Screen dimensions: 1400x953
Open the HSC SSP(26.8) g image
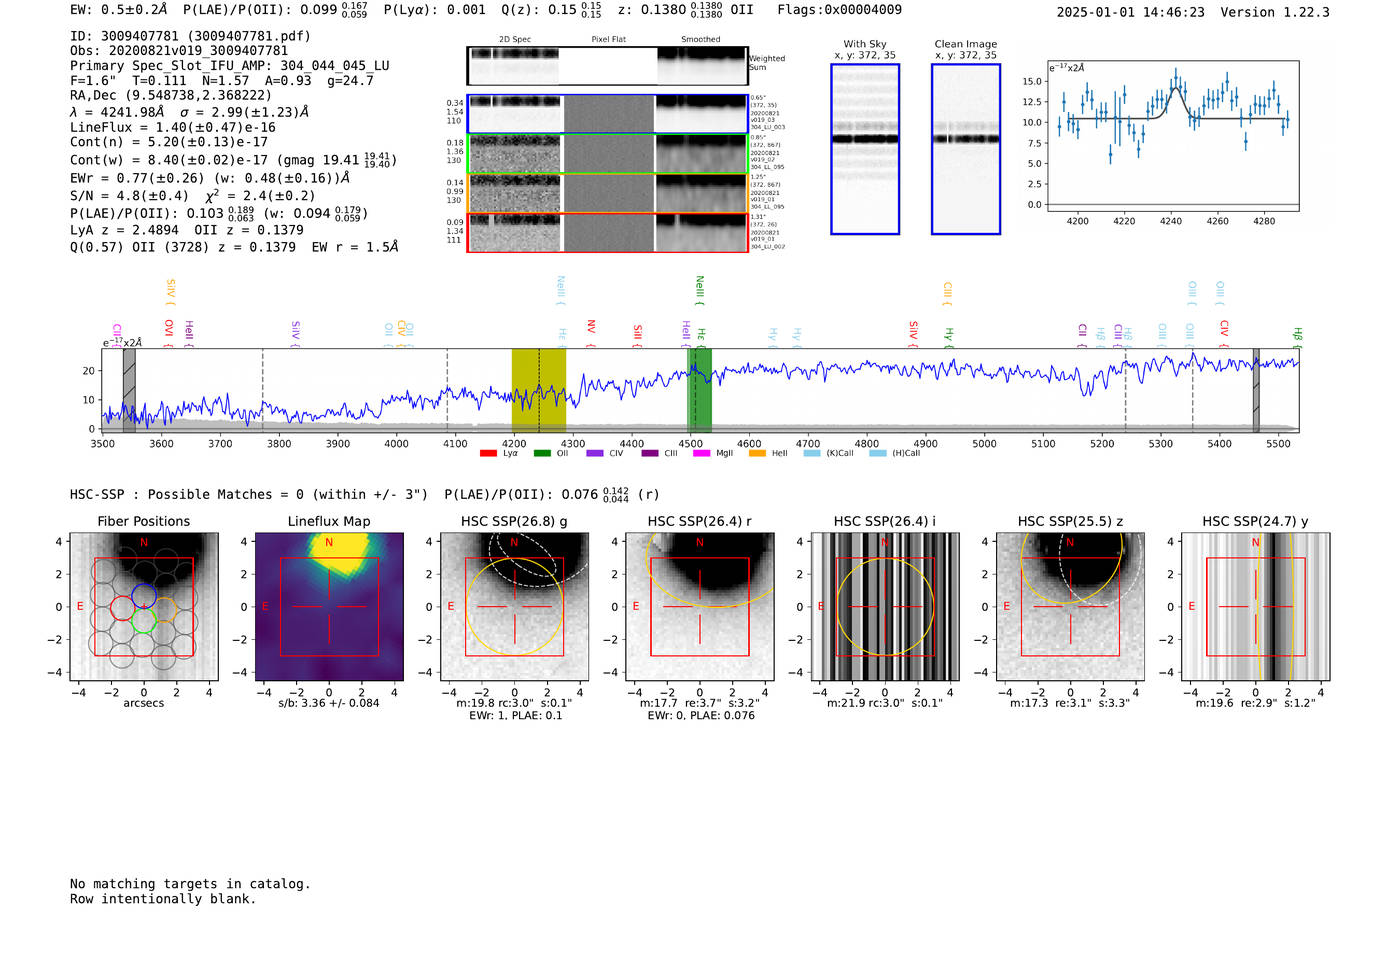click(514, 606)
